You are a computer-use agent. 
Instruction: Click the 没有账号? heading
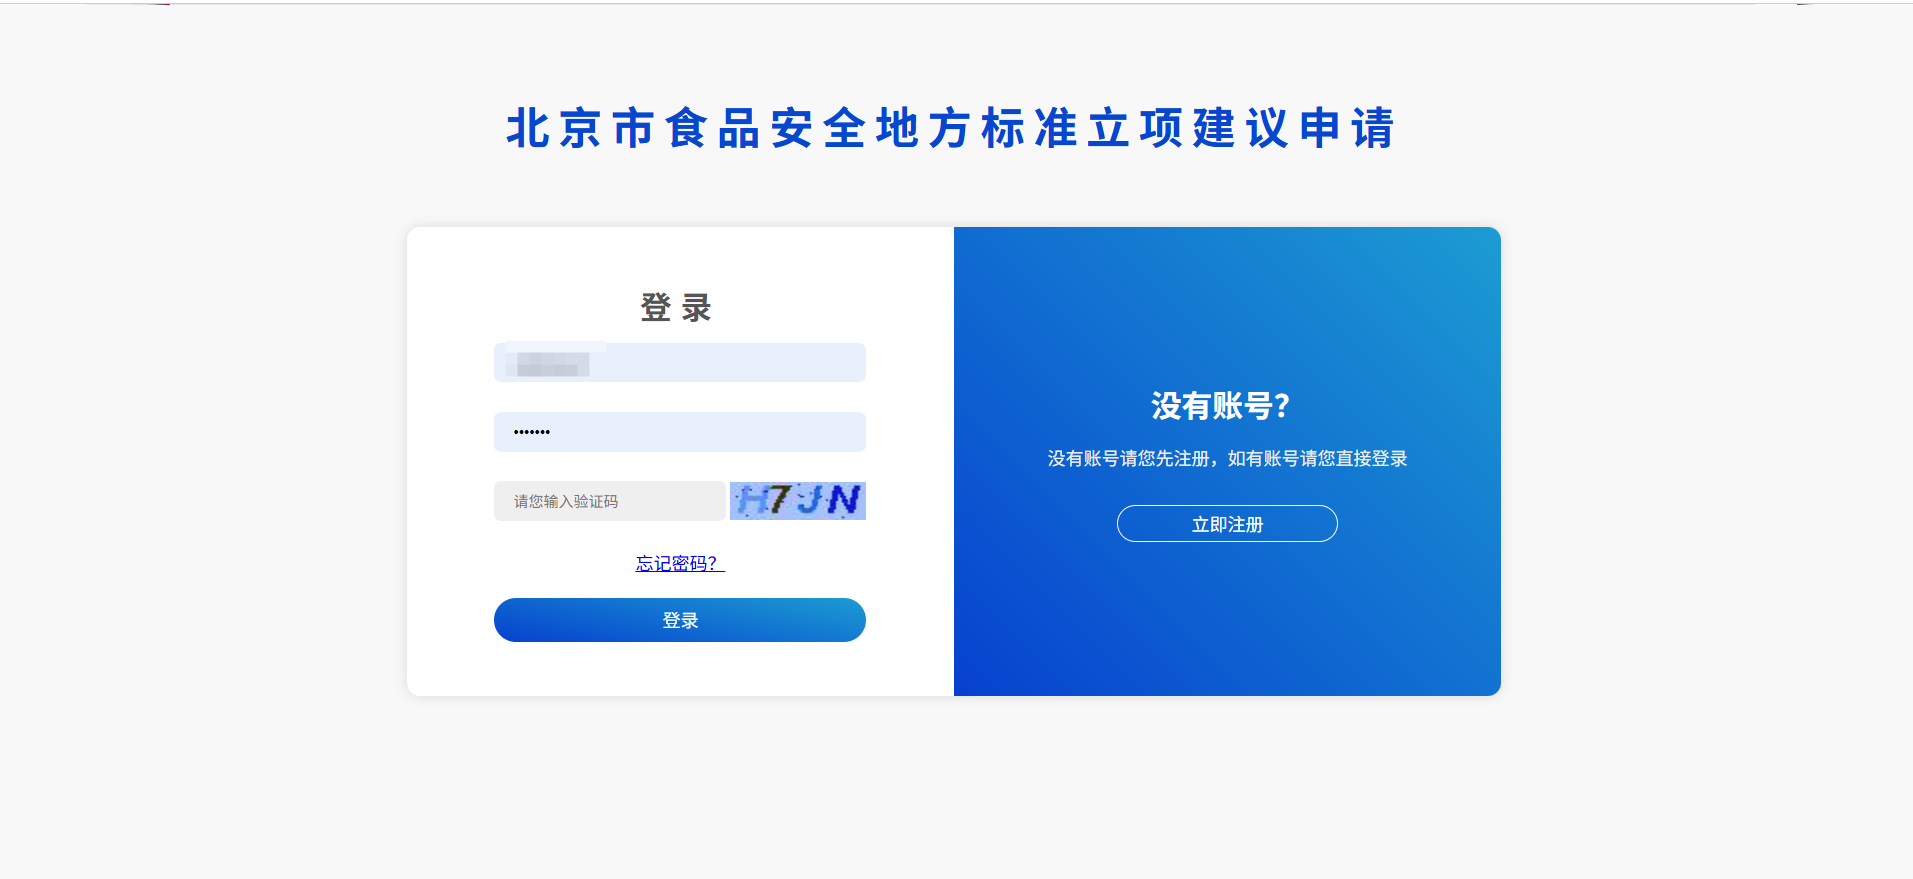click(1221, 405)
